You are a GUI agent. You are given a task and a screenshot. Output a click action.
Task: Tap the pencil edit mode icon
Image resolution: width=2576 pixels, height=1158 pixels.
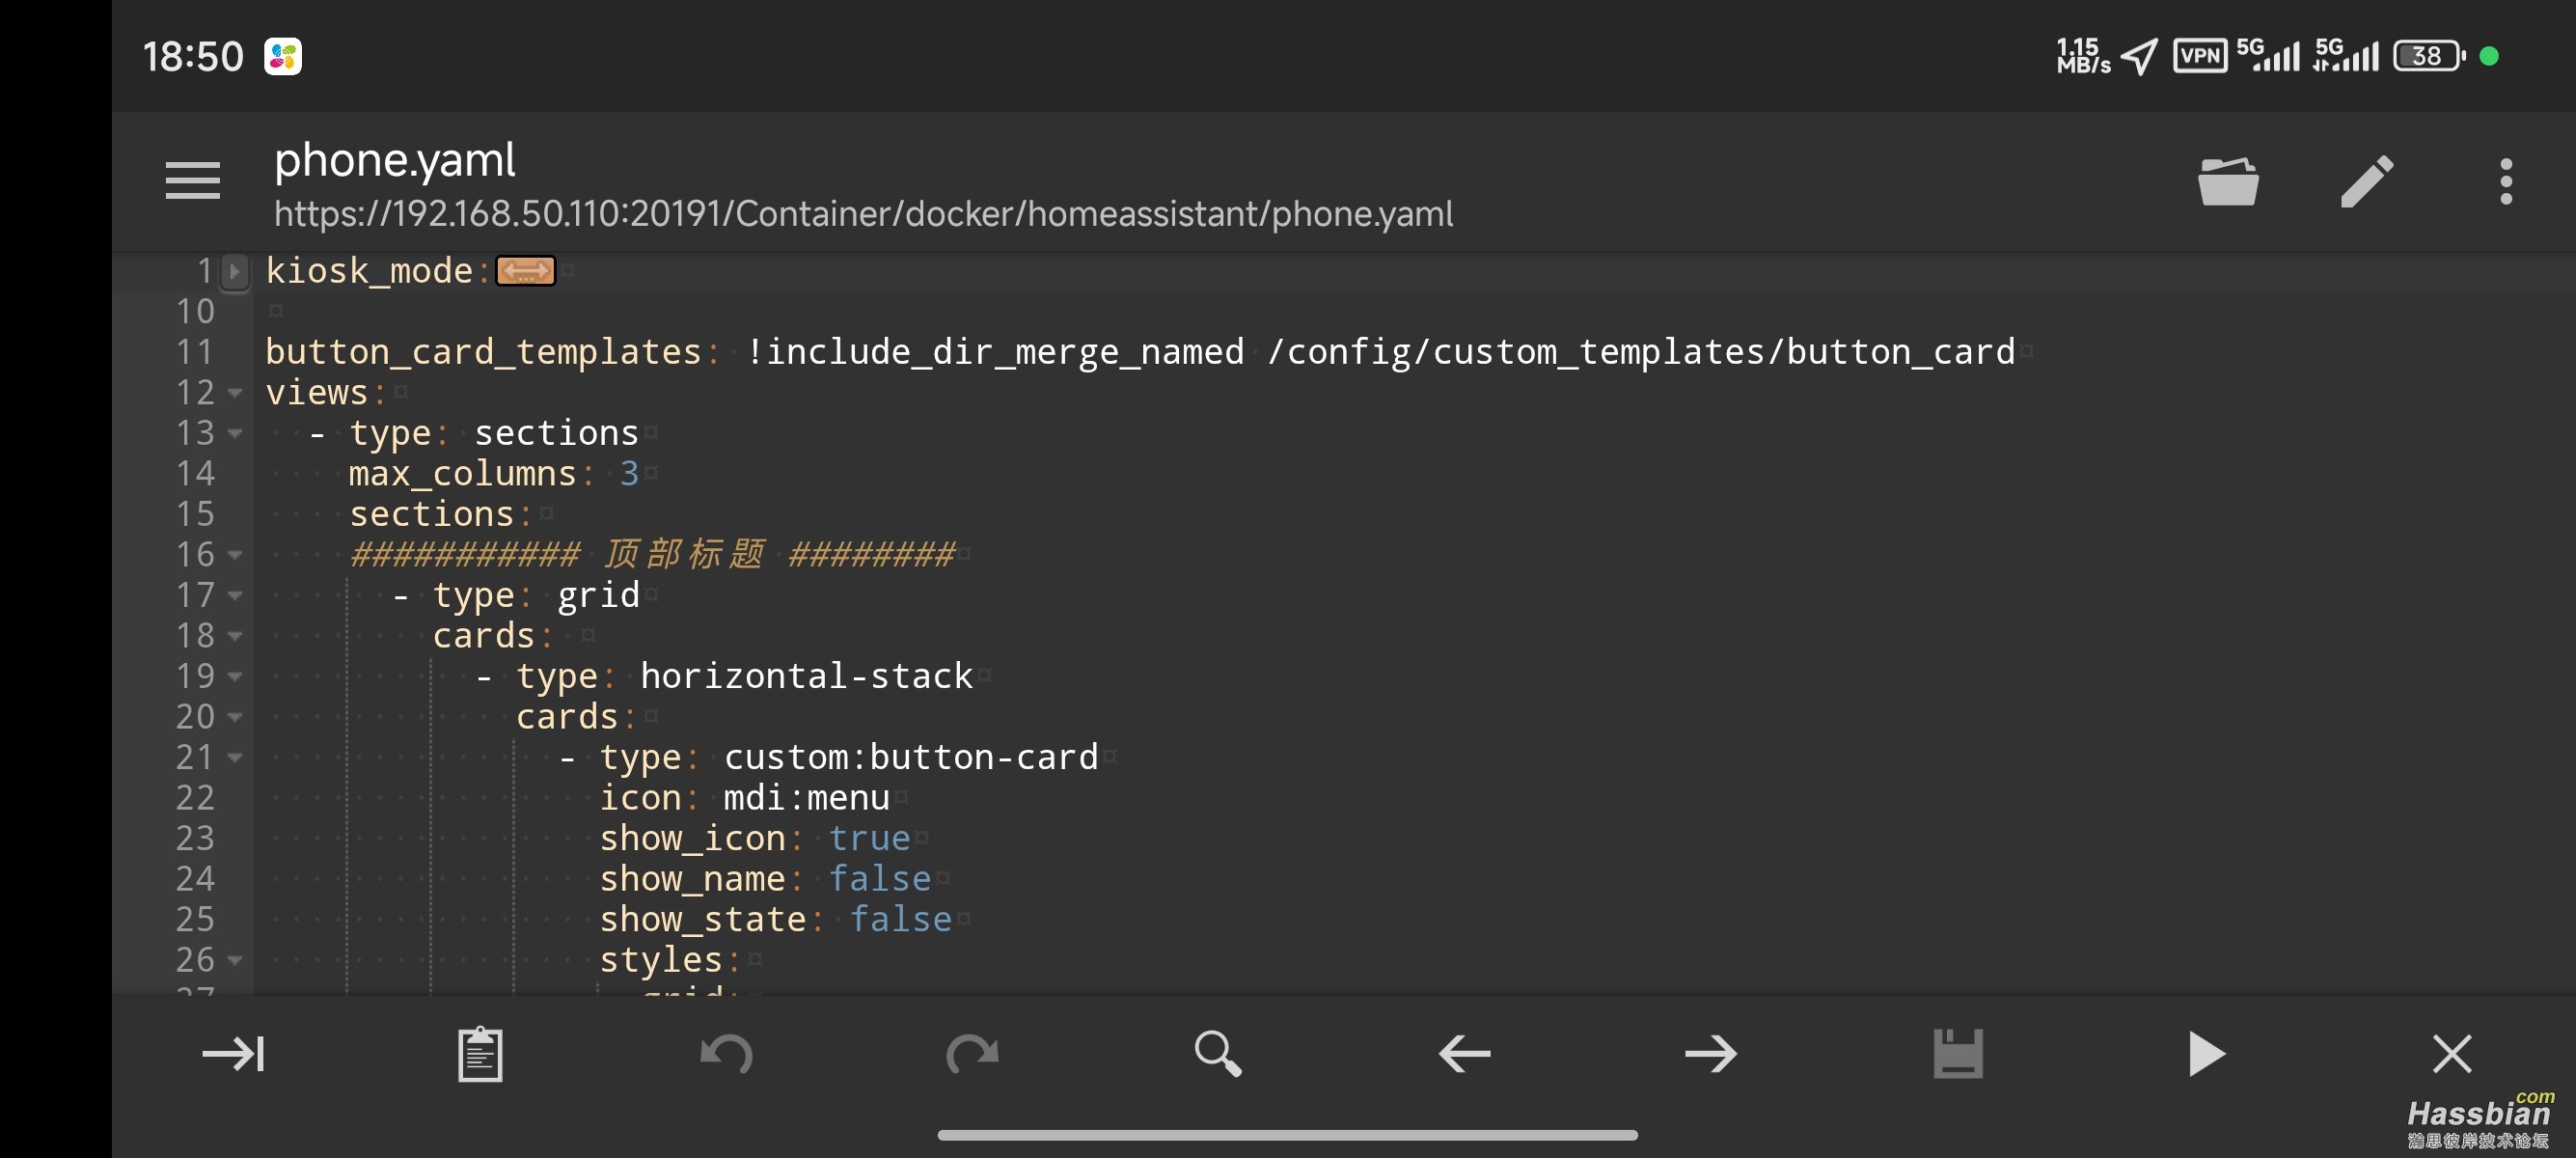pos(2367,181)
